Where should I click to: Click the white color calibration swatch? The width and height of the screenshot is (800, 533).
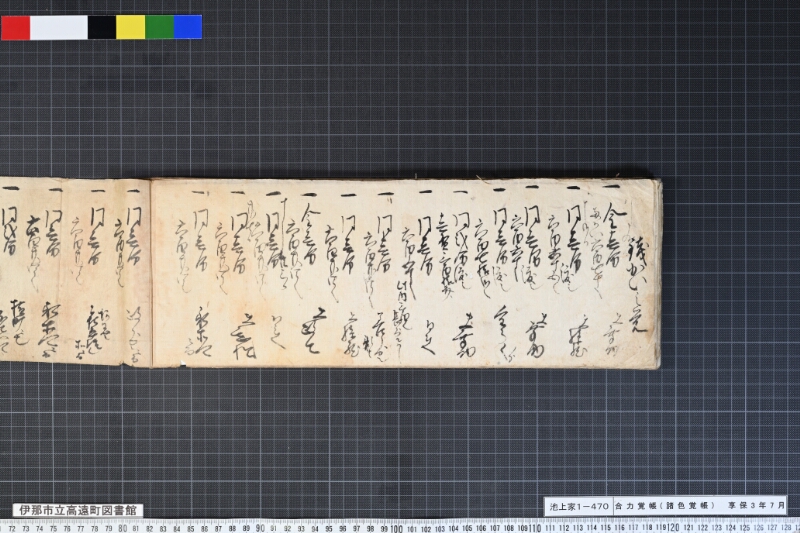click(x=59, y=27)
